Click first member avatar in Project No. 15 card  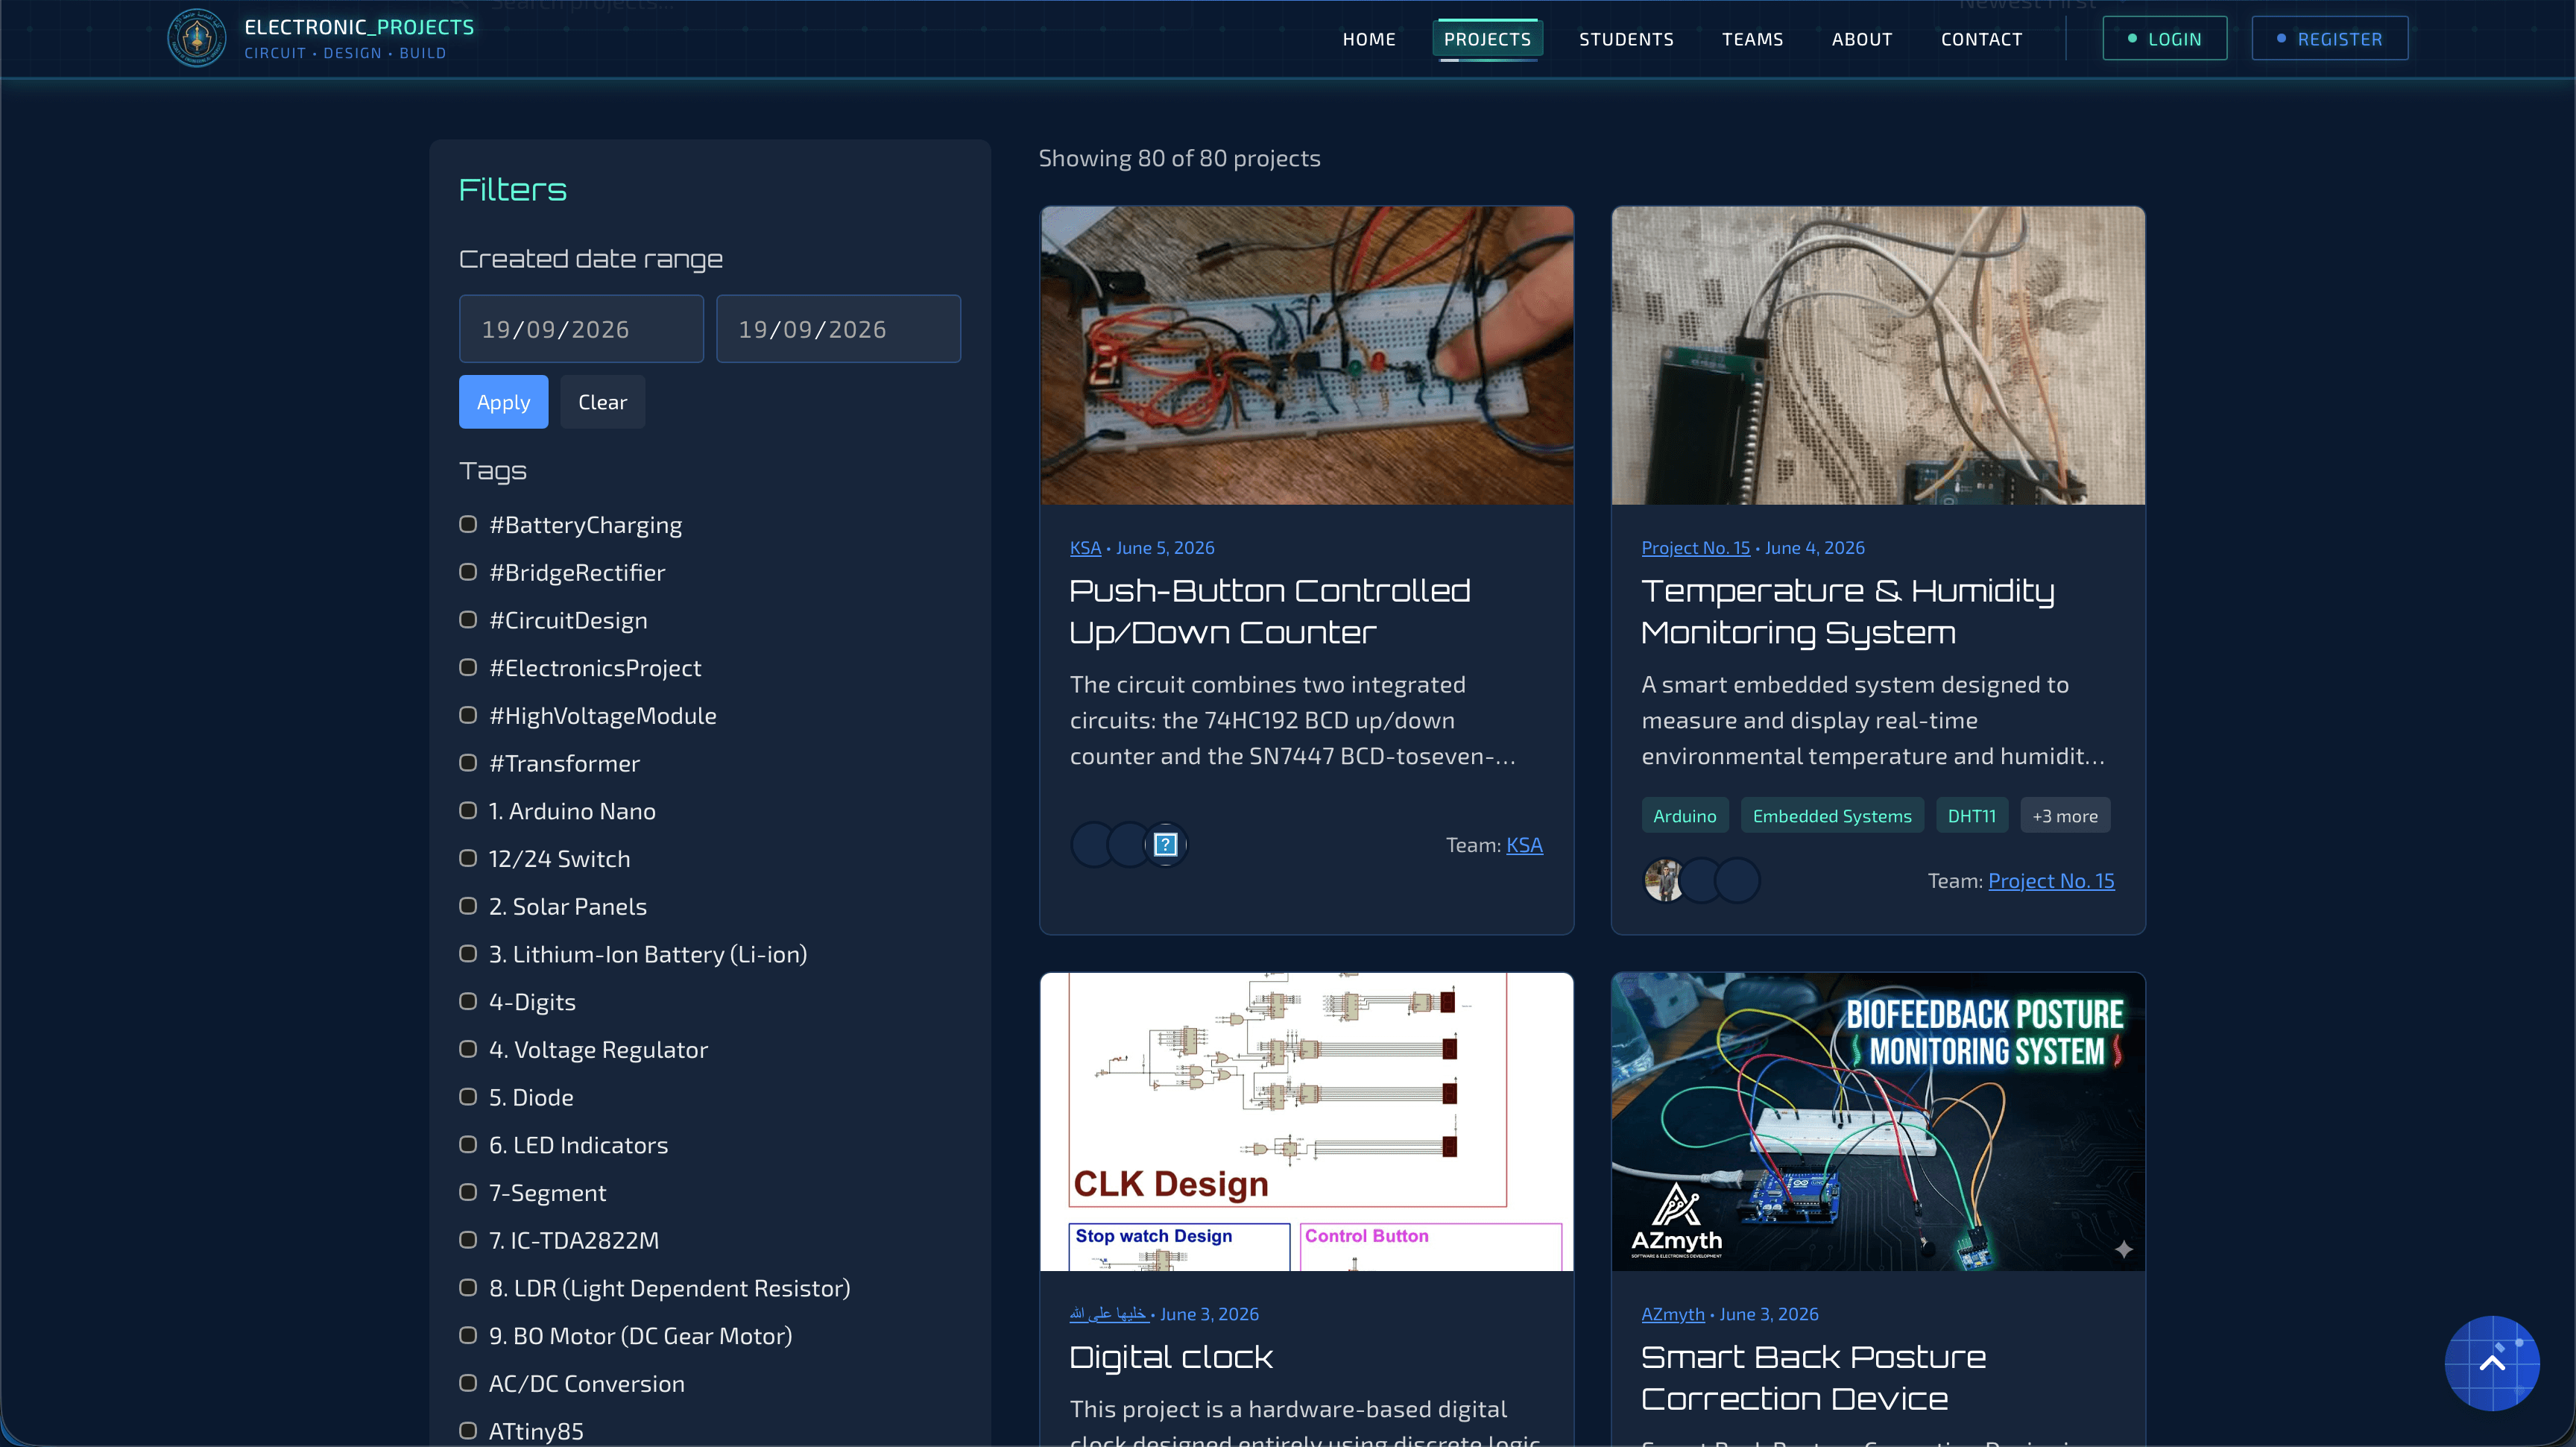pos(1664,881)
